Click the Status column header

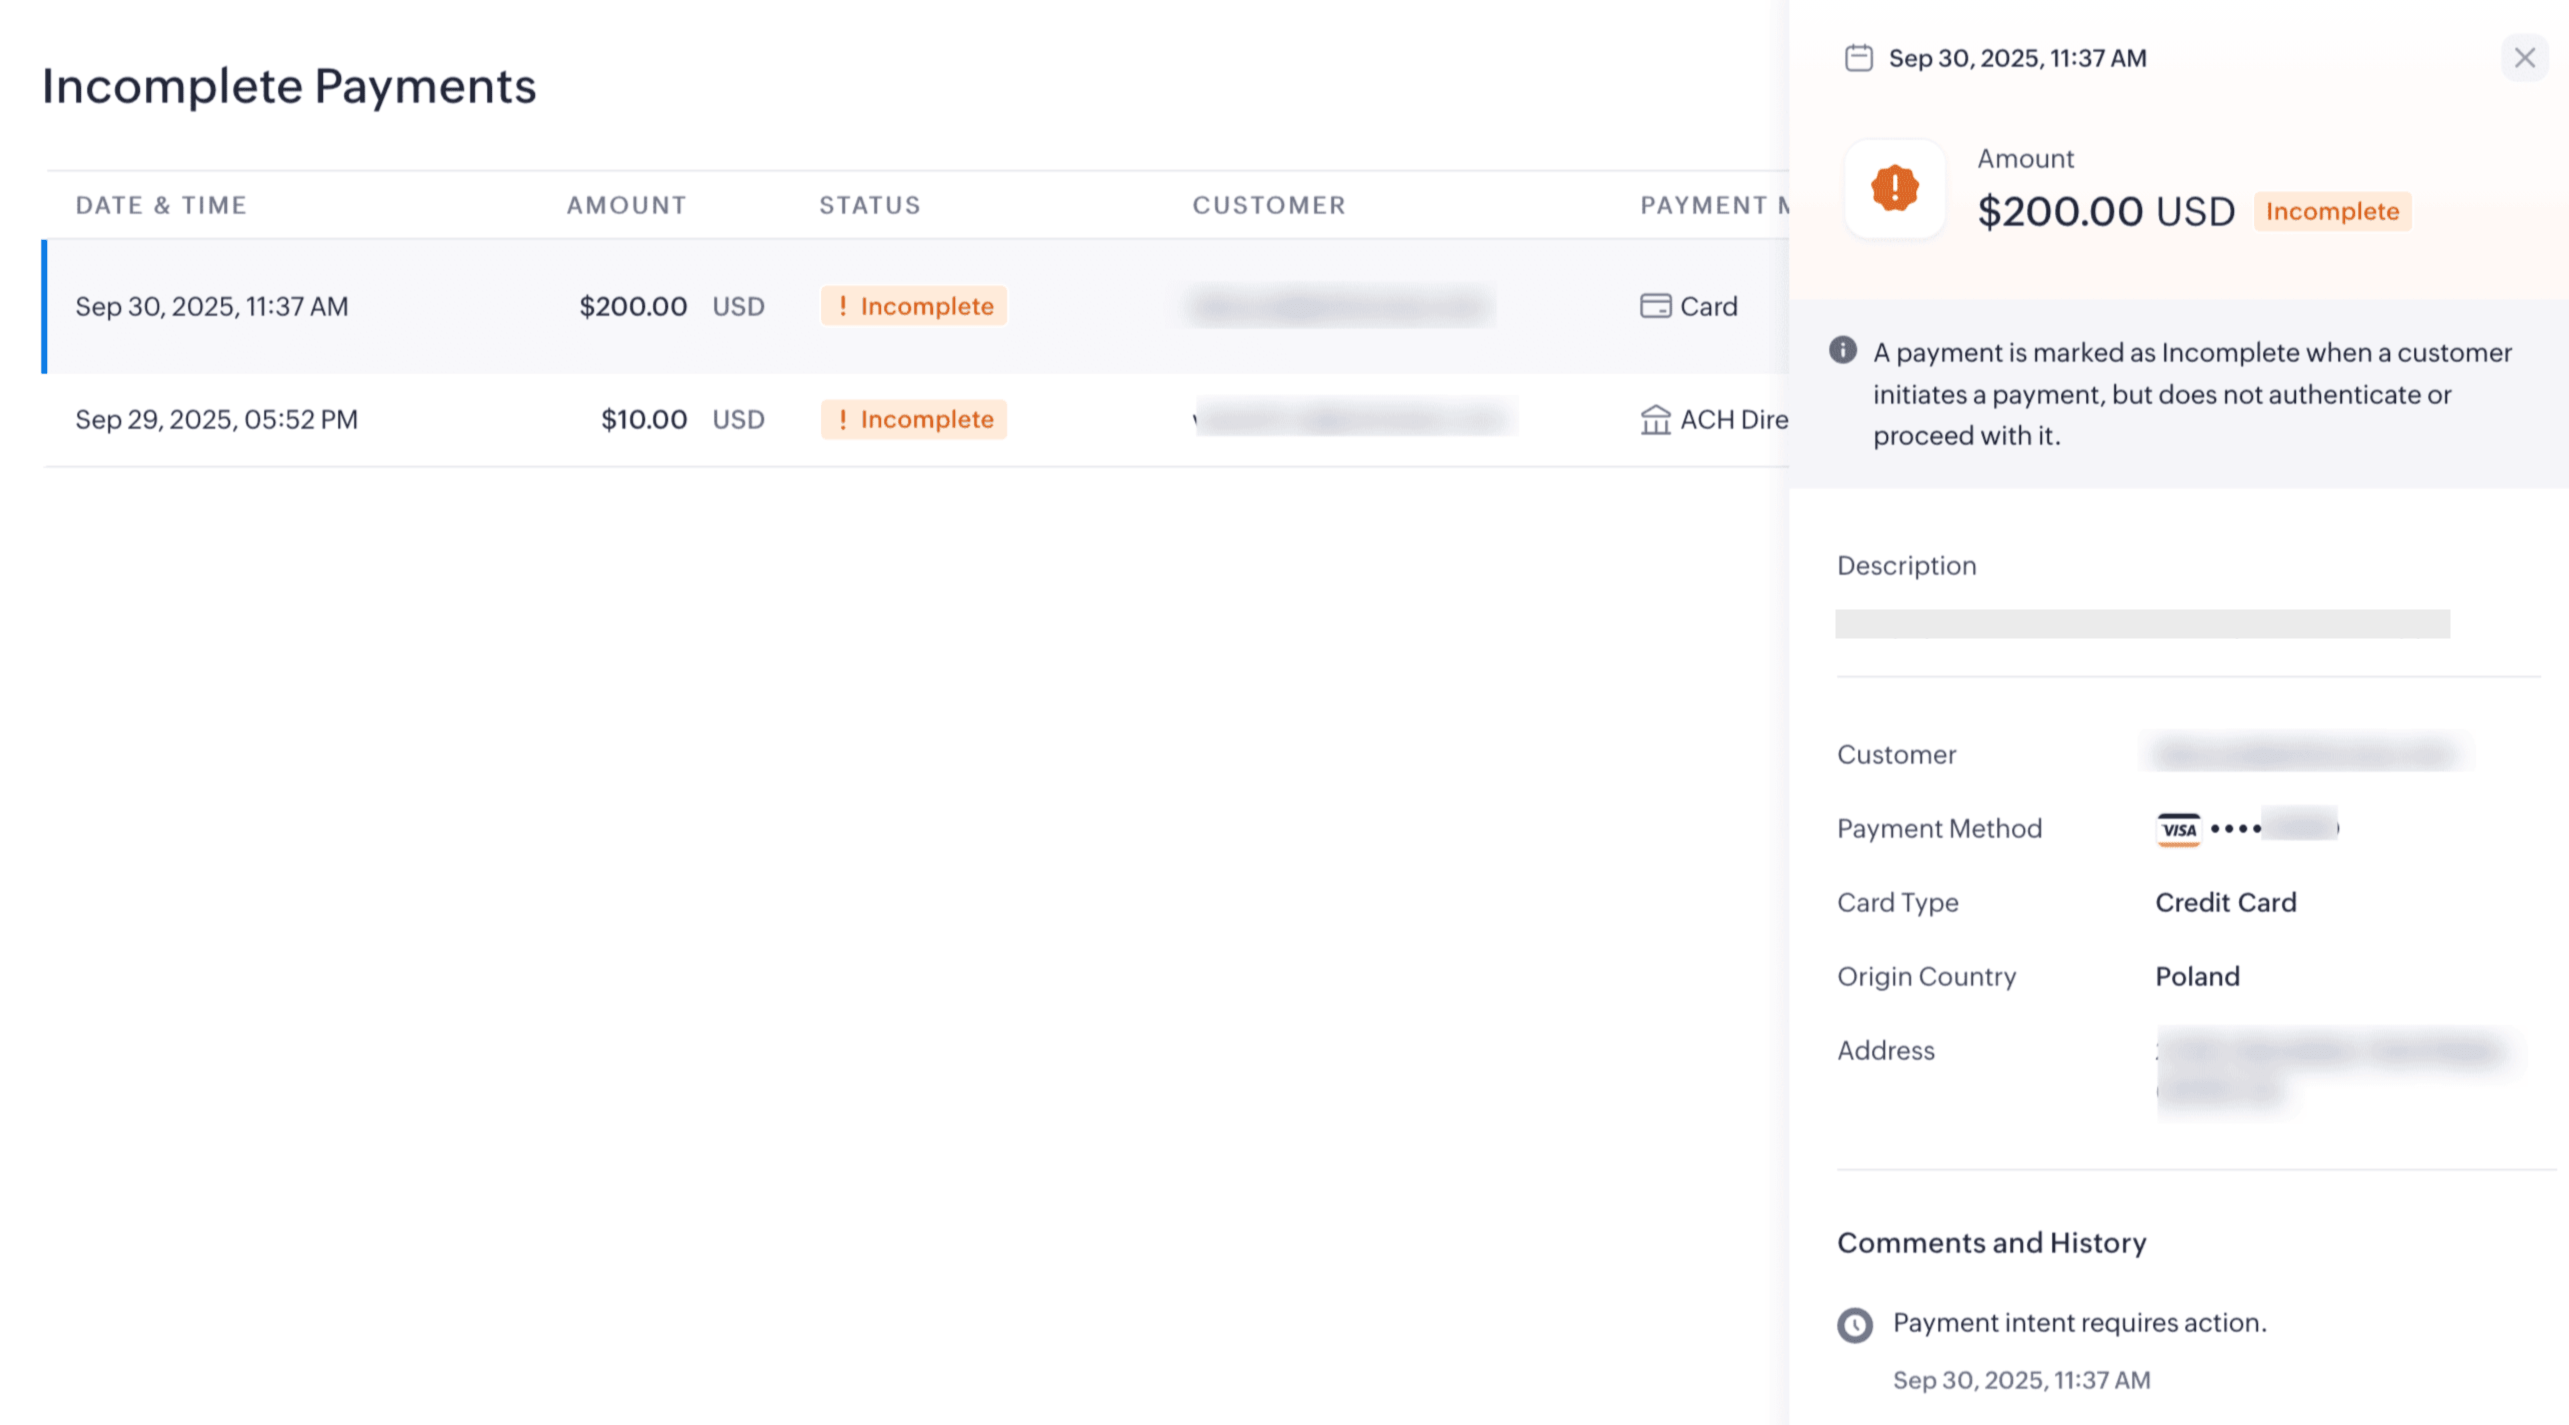click(869, 205)
